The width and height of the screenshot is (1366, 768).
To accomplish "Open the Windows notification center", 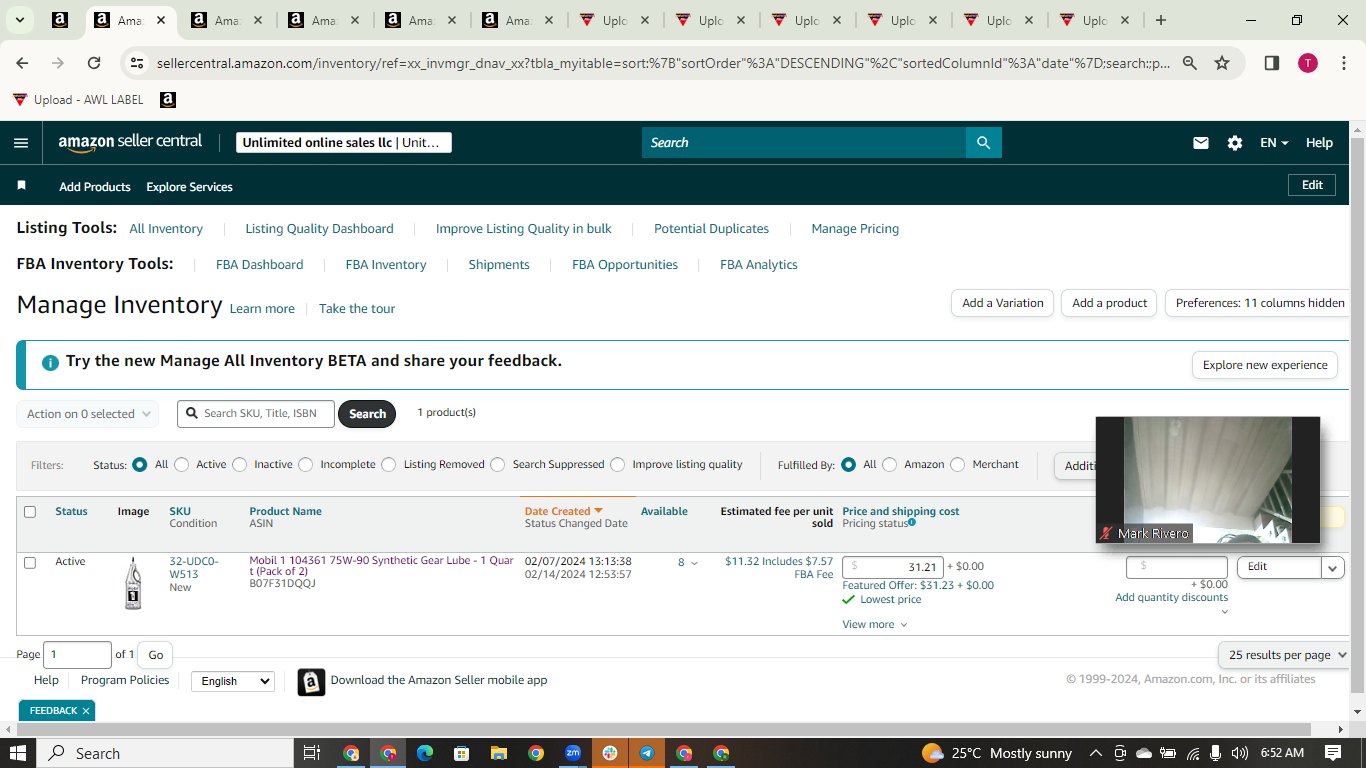I will click(x=1333, y=753).
